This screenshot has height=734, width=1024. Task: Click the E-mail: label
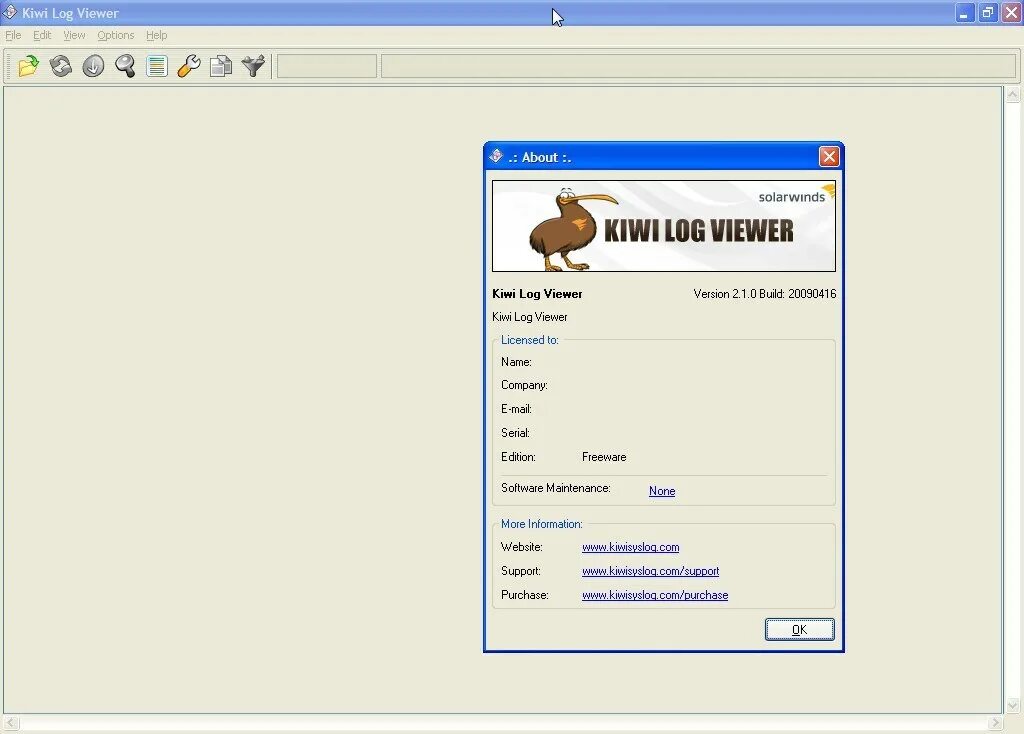(517, 409)
